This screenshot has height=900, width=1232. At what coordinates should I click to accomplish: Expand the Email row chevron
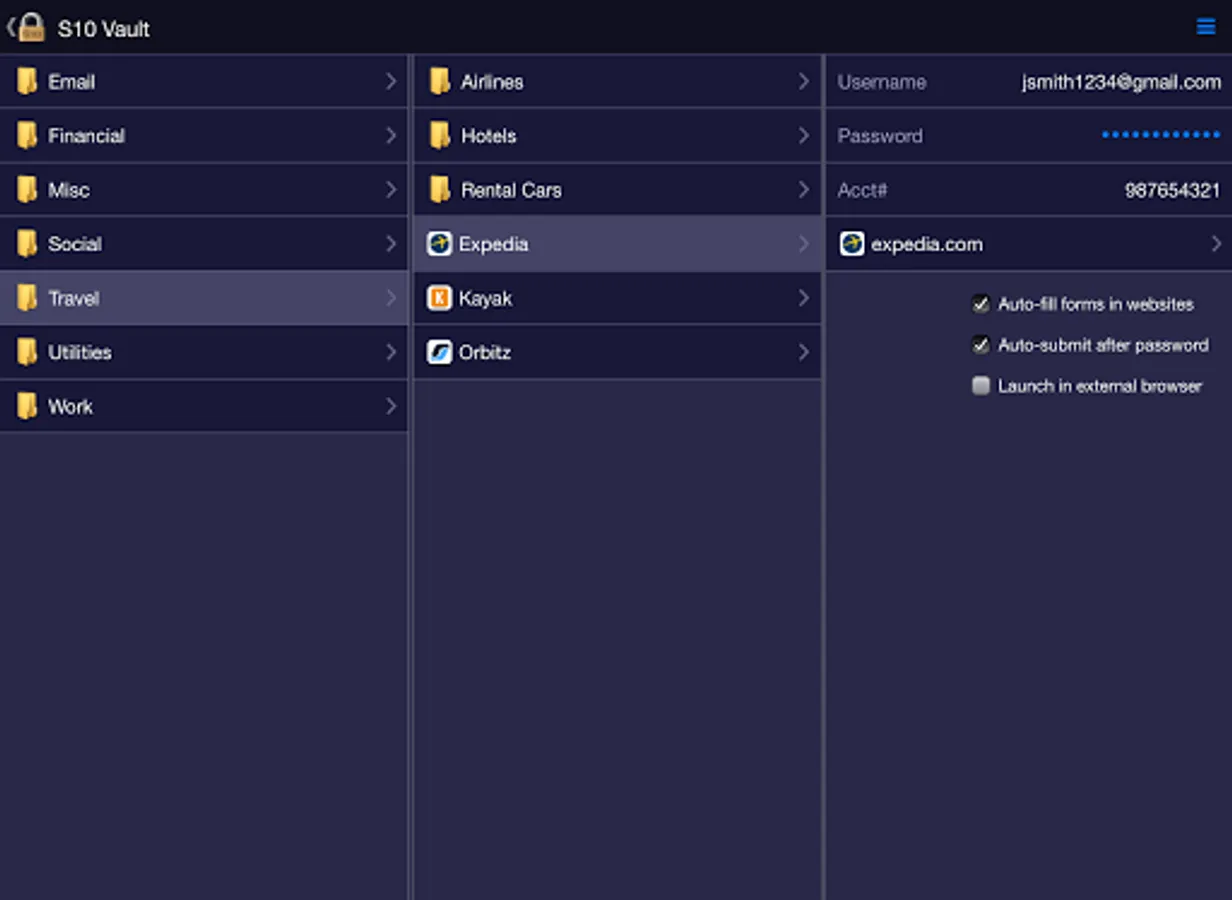click(391, 81)
